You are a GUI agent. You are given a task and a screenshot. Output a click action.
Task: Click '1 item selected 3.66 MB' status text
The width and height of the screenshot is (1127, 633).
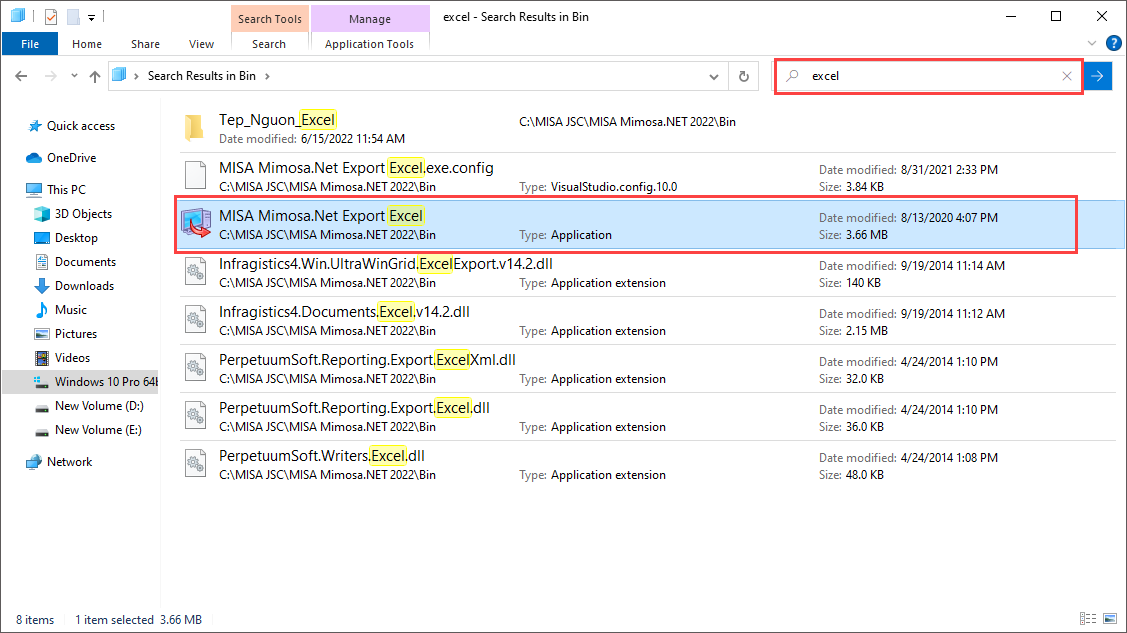[139, 620]
